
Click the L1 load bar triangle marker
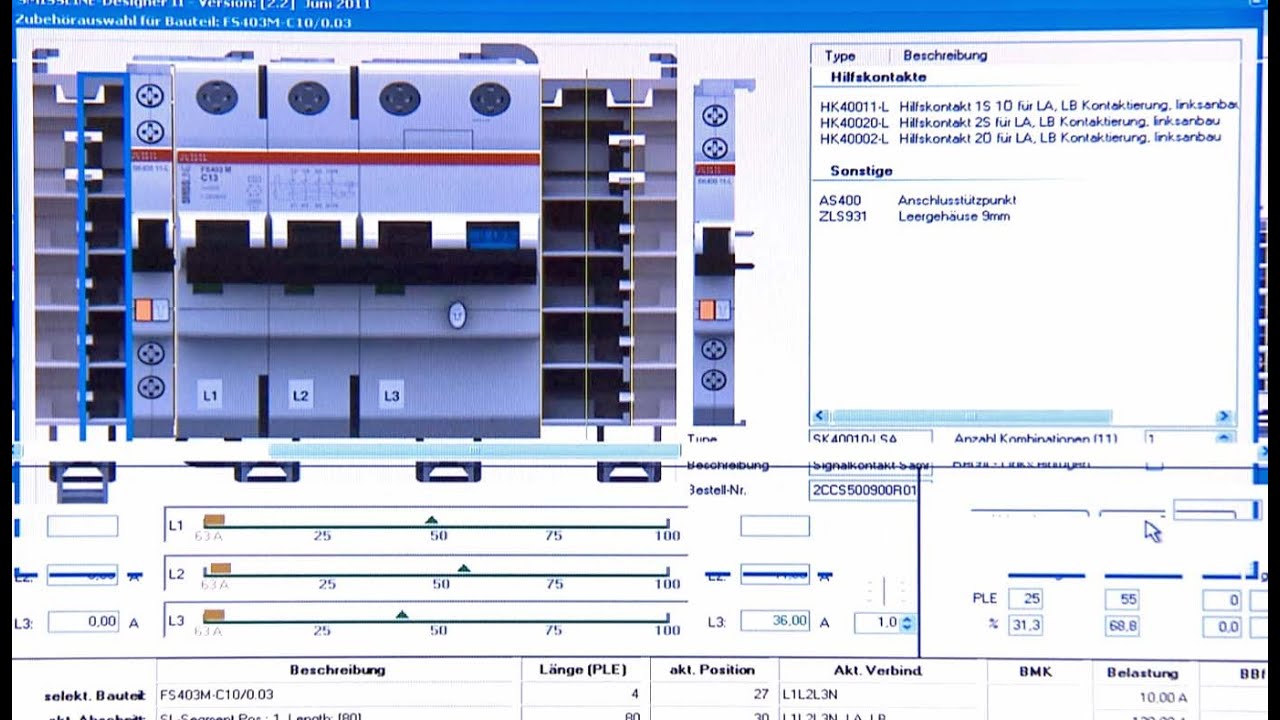[x=432, y=520]
